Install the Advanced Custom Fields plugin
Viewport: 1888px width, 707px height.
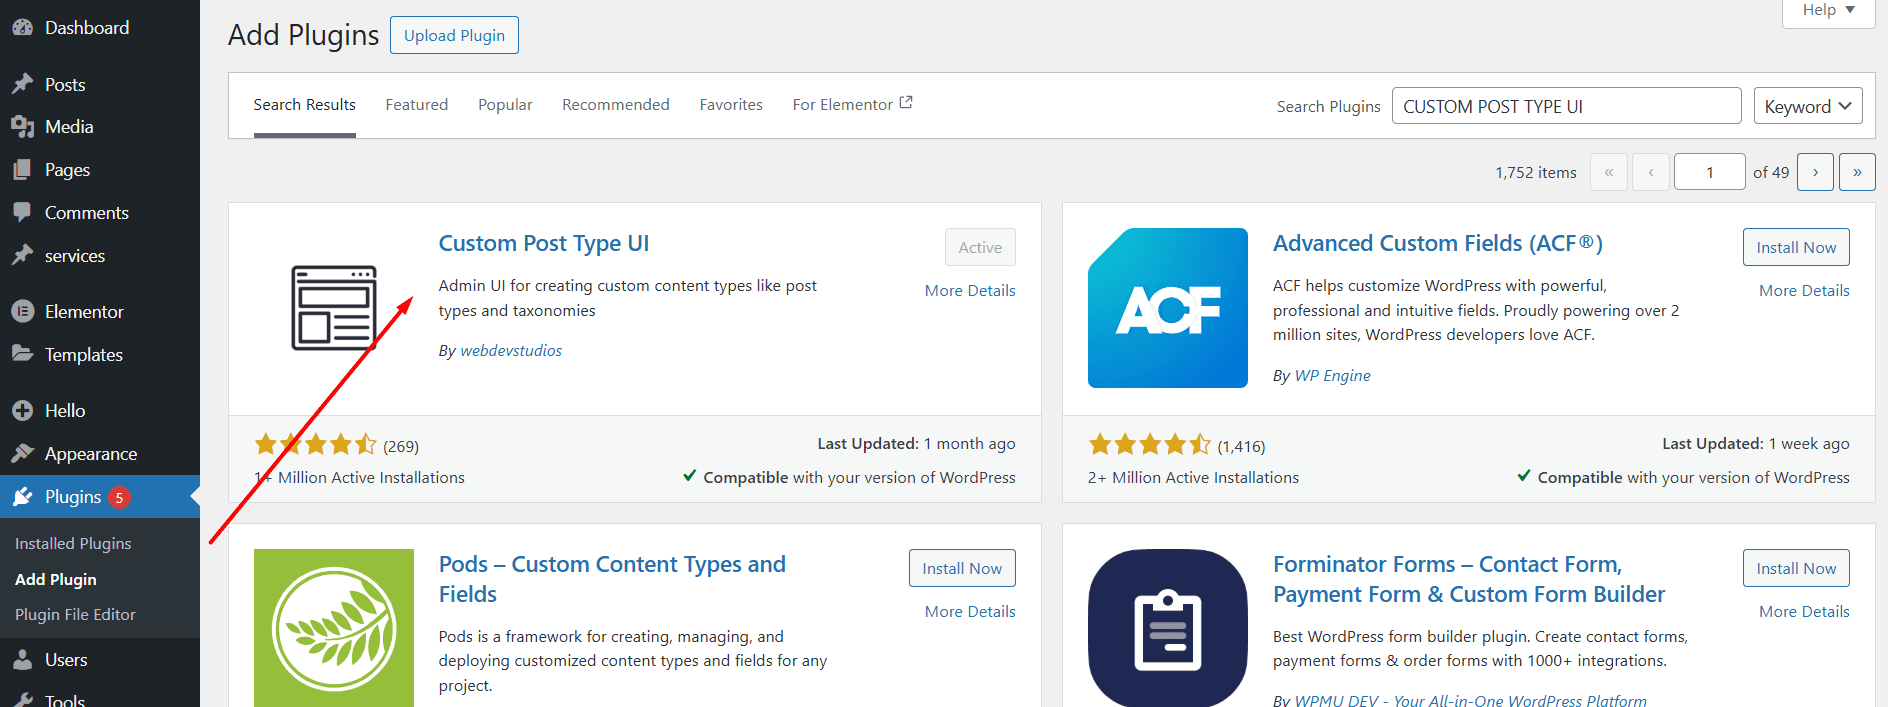click(x=1796, y=247)
